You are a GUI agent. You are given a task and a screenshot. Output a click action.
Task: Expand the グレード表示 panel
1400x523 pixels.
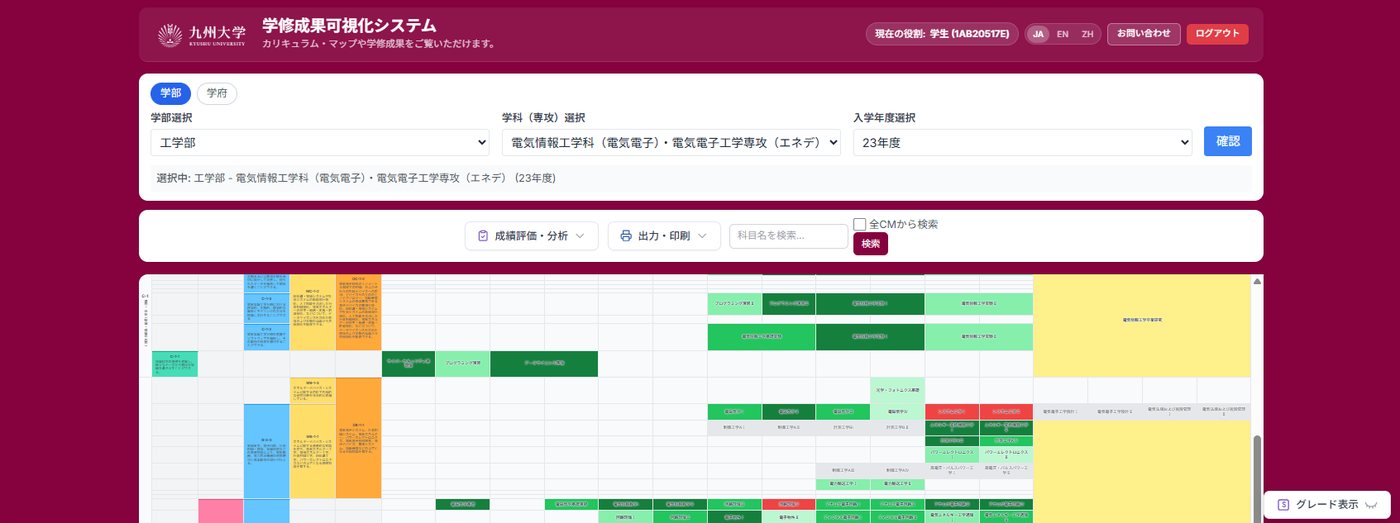(x=1327, y=504)
